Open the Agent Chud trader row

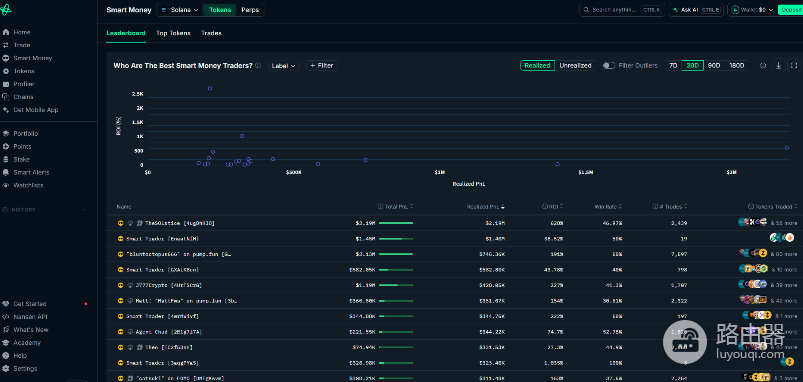pos(455,332)
